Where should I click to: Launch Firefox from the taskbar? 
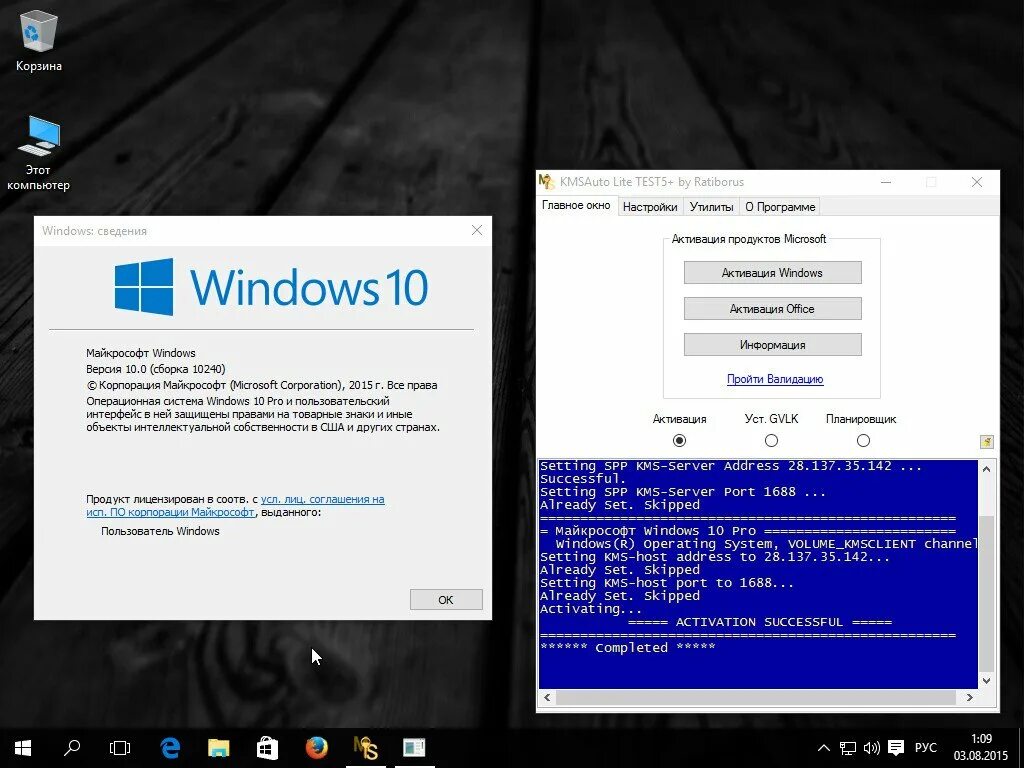click(x=316, y=747)
